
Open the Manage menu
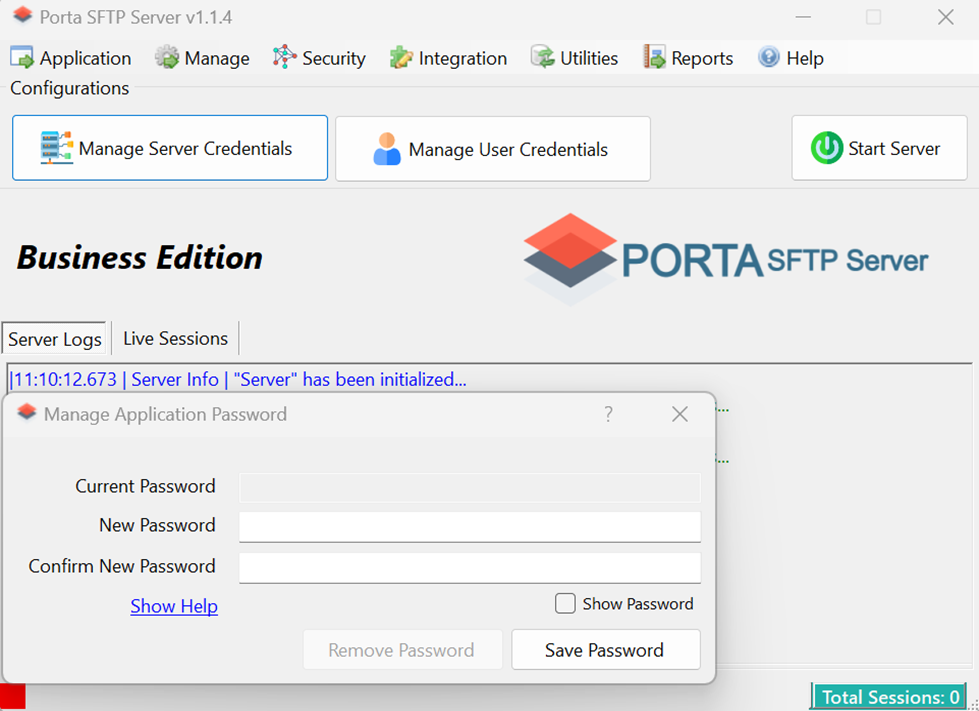(x=202, y=57)
